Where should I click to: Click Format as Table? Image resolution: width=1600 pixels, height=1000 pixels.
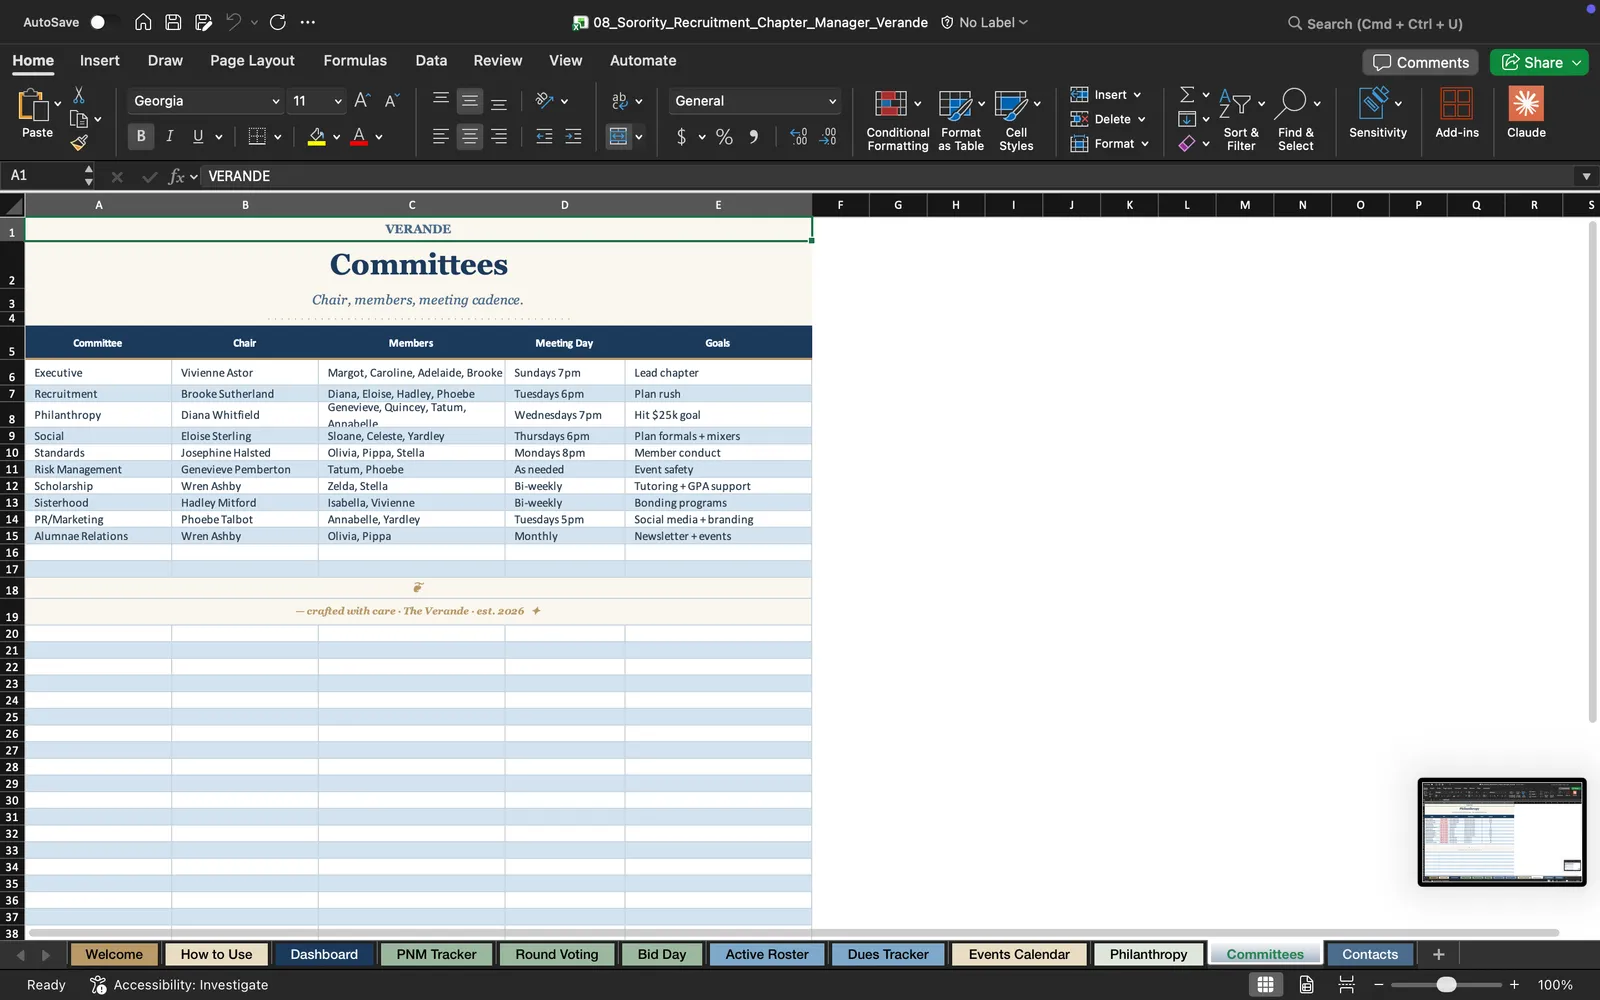(x=961, y=120)
